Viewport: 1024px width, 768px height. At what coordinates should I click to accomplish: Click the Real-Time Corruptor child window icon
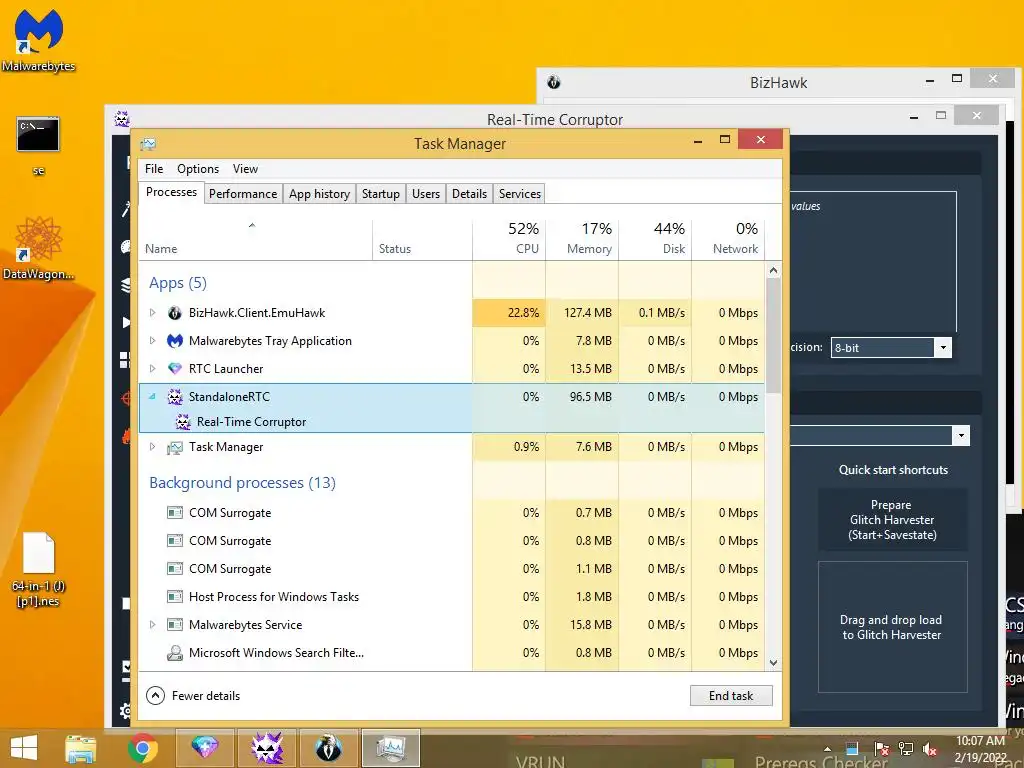coord(183,422)
